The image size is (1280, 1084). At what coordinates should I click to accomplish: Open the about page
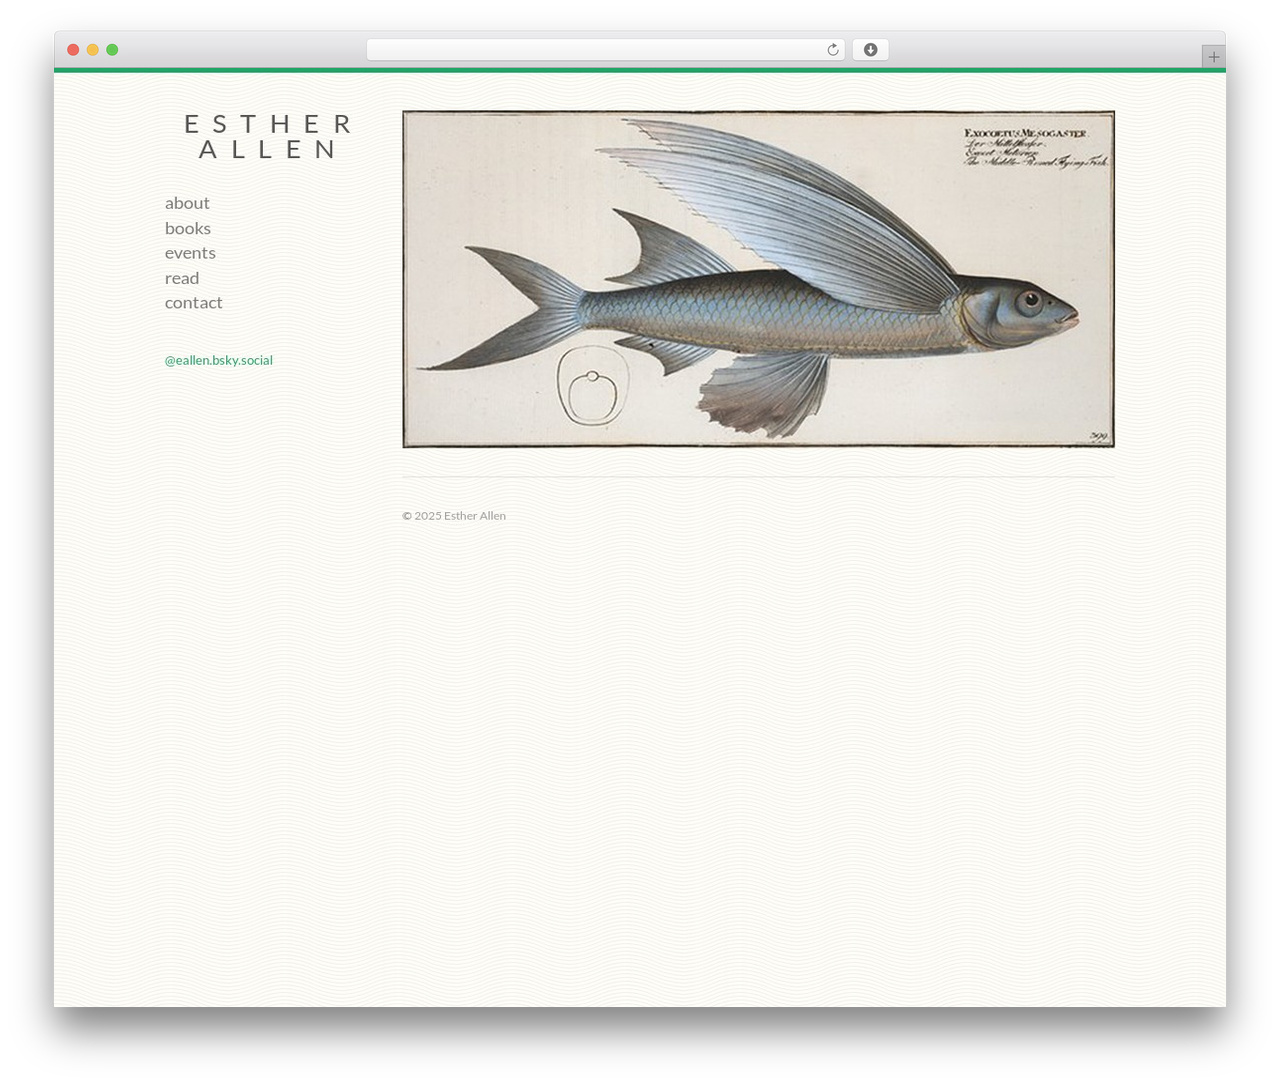point(187,203)
